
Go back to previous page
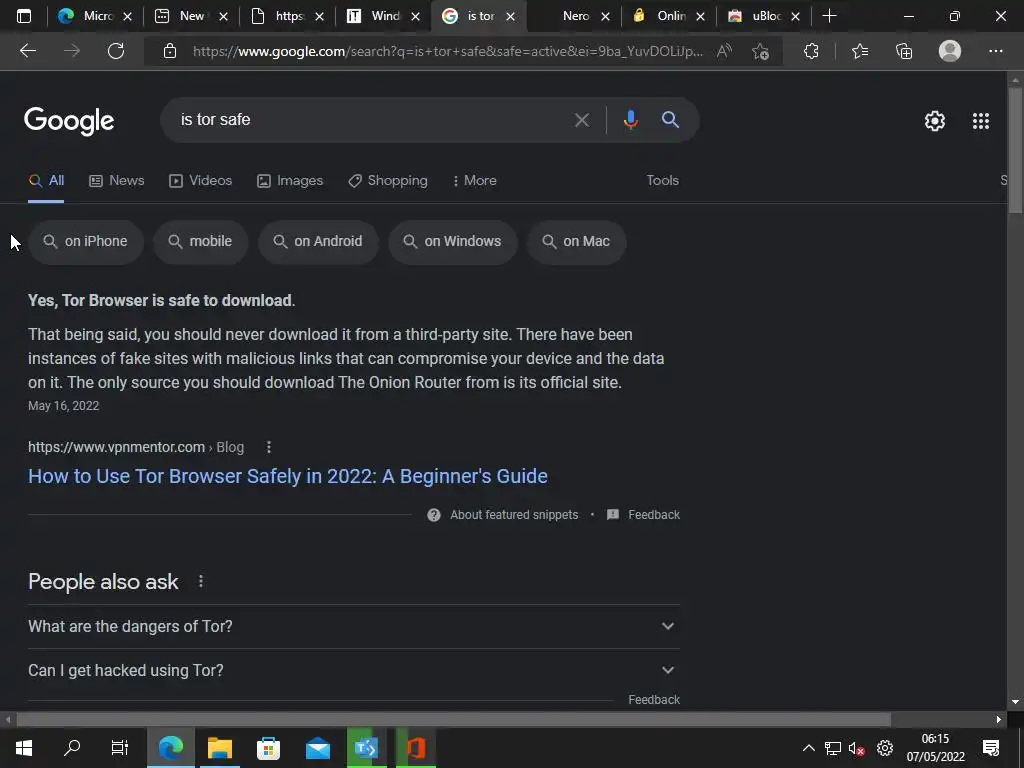27,51
